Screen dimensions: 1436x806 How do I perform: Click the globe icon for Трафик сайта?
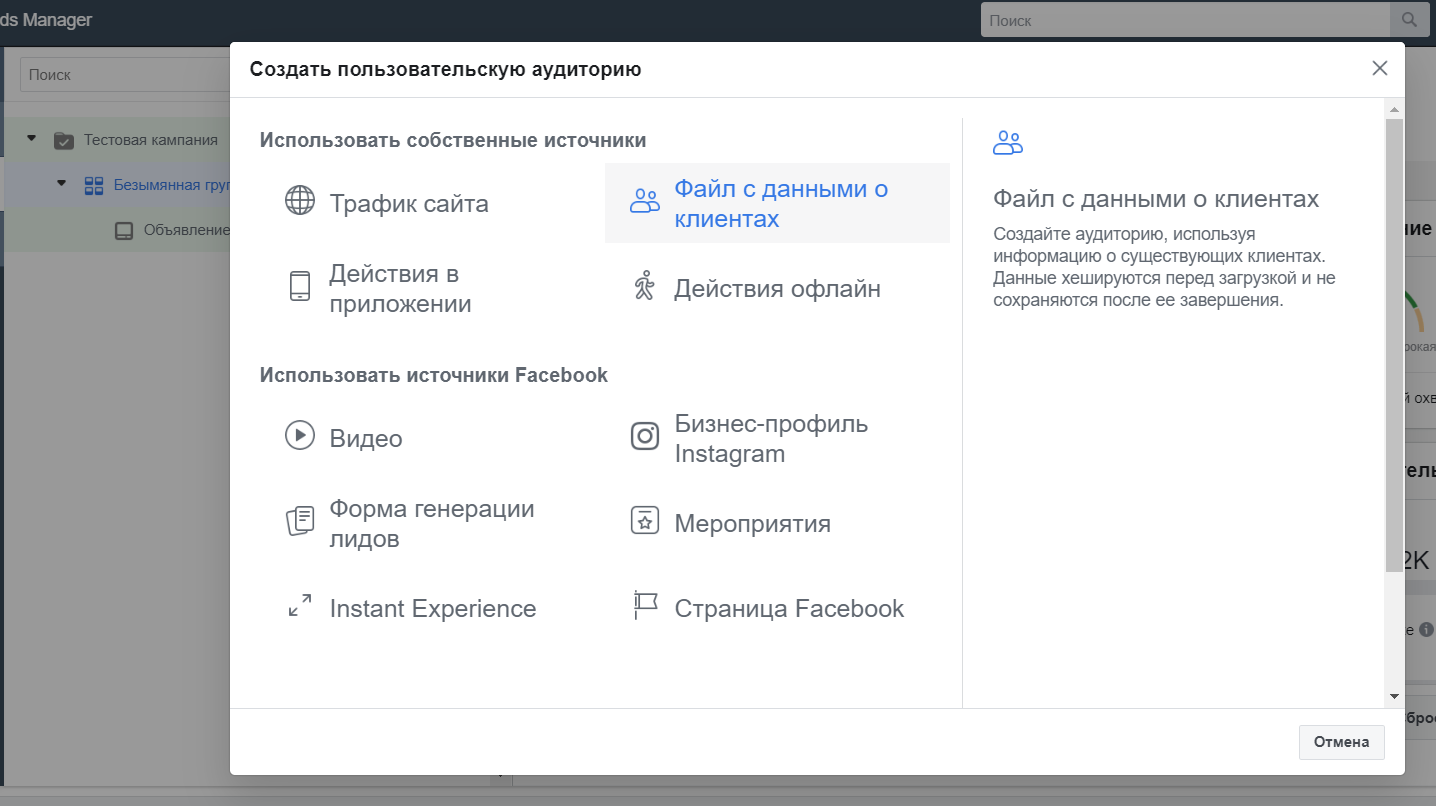[x=300, y=202]
